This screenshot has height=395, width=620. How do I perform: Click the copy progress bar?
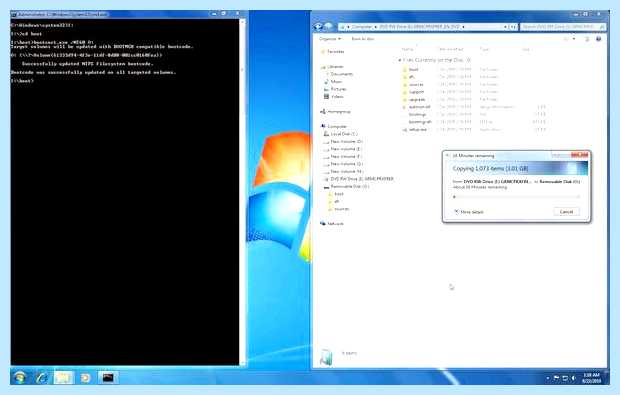click(516, 197)
